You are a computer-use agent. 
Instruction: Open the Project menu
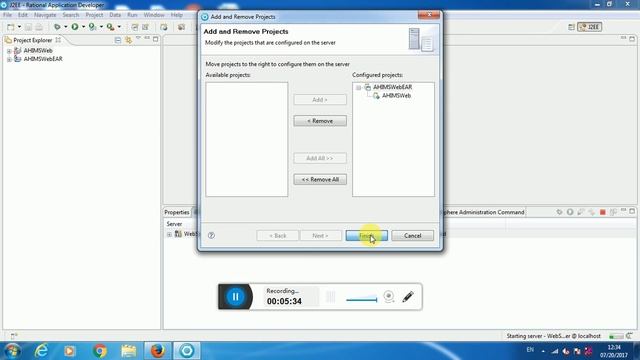(94, 15)
